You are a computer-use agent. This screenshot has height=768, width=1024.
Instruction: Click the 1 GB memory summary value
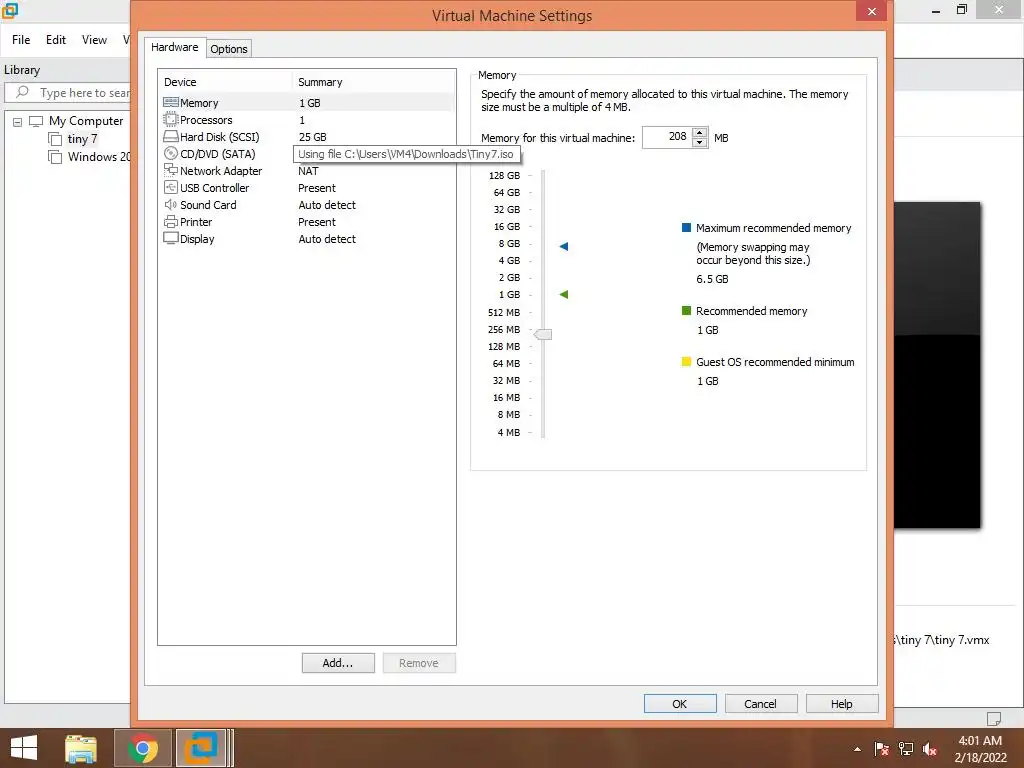[x=310, y=103]
